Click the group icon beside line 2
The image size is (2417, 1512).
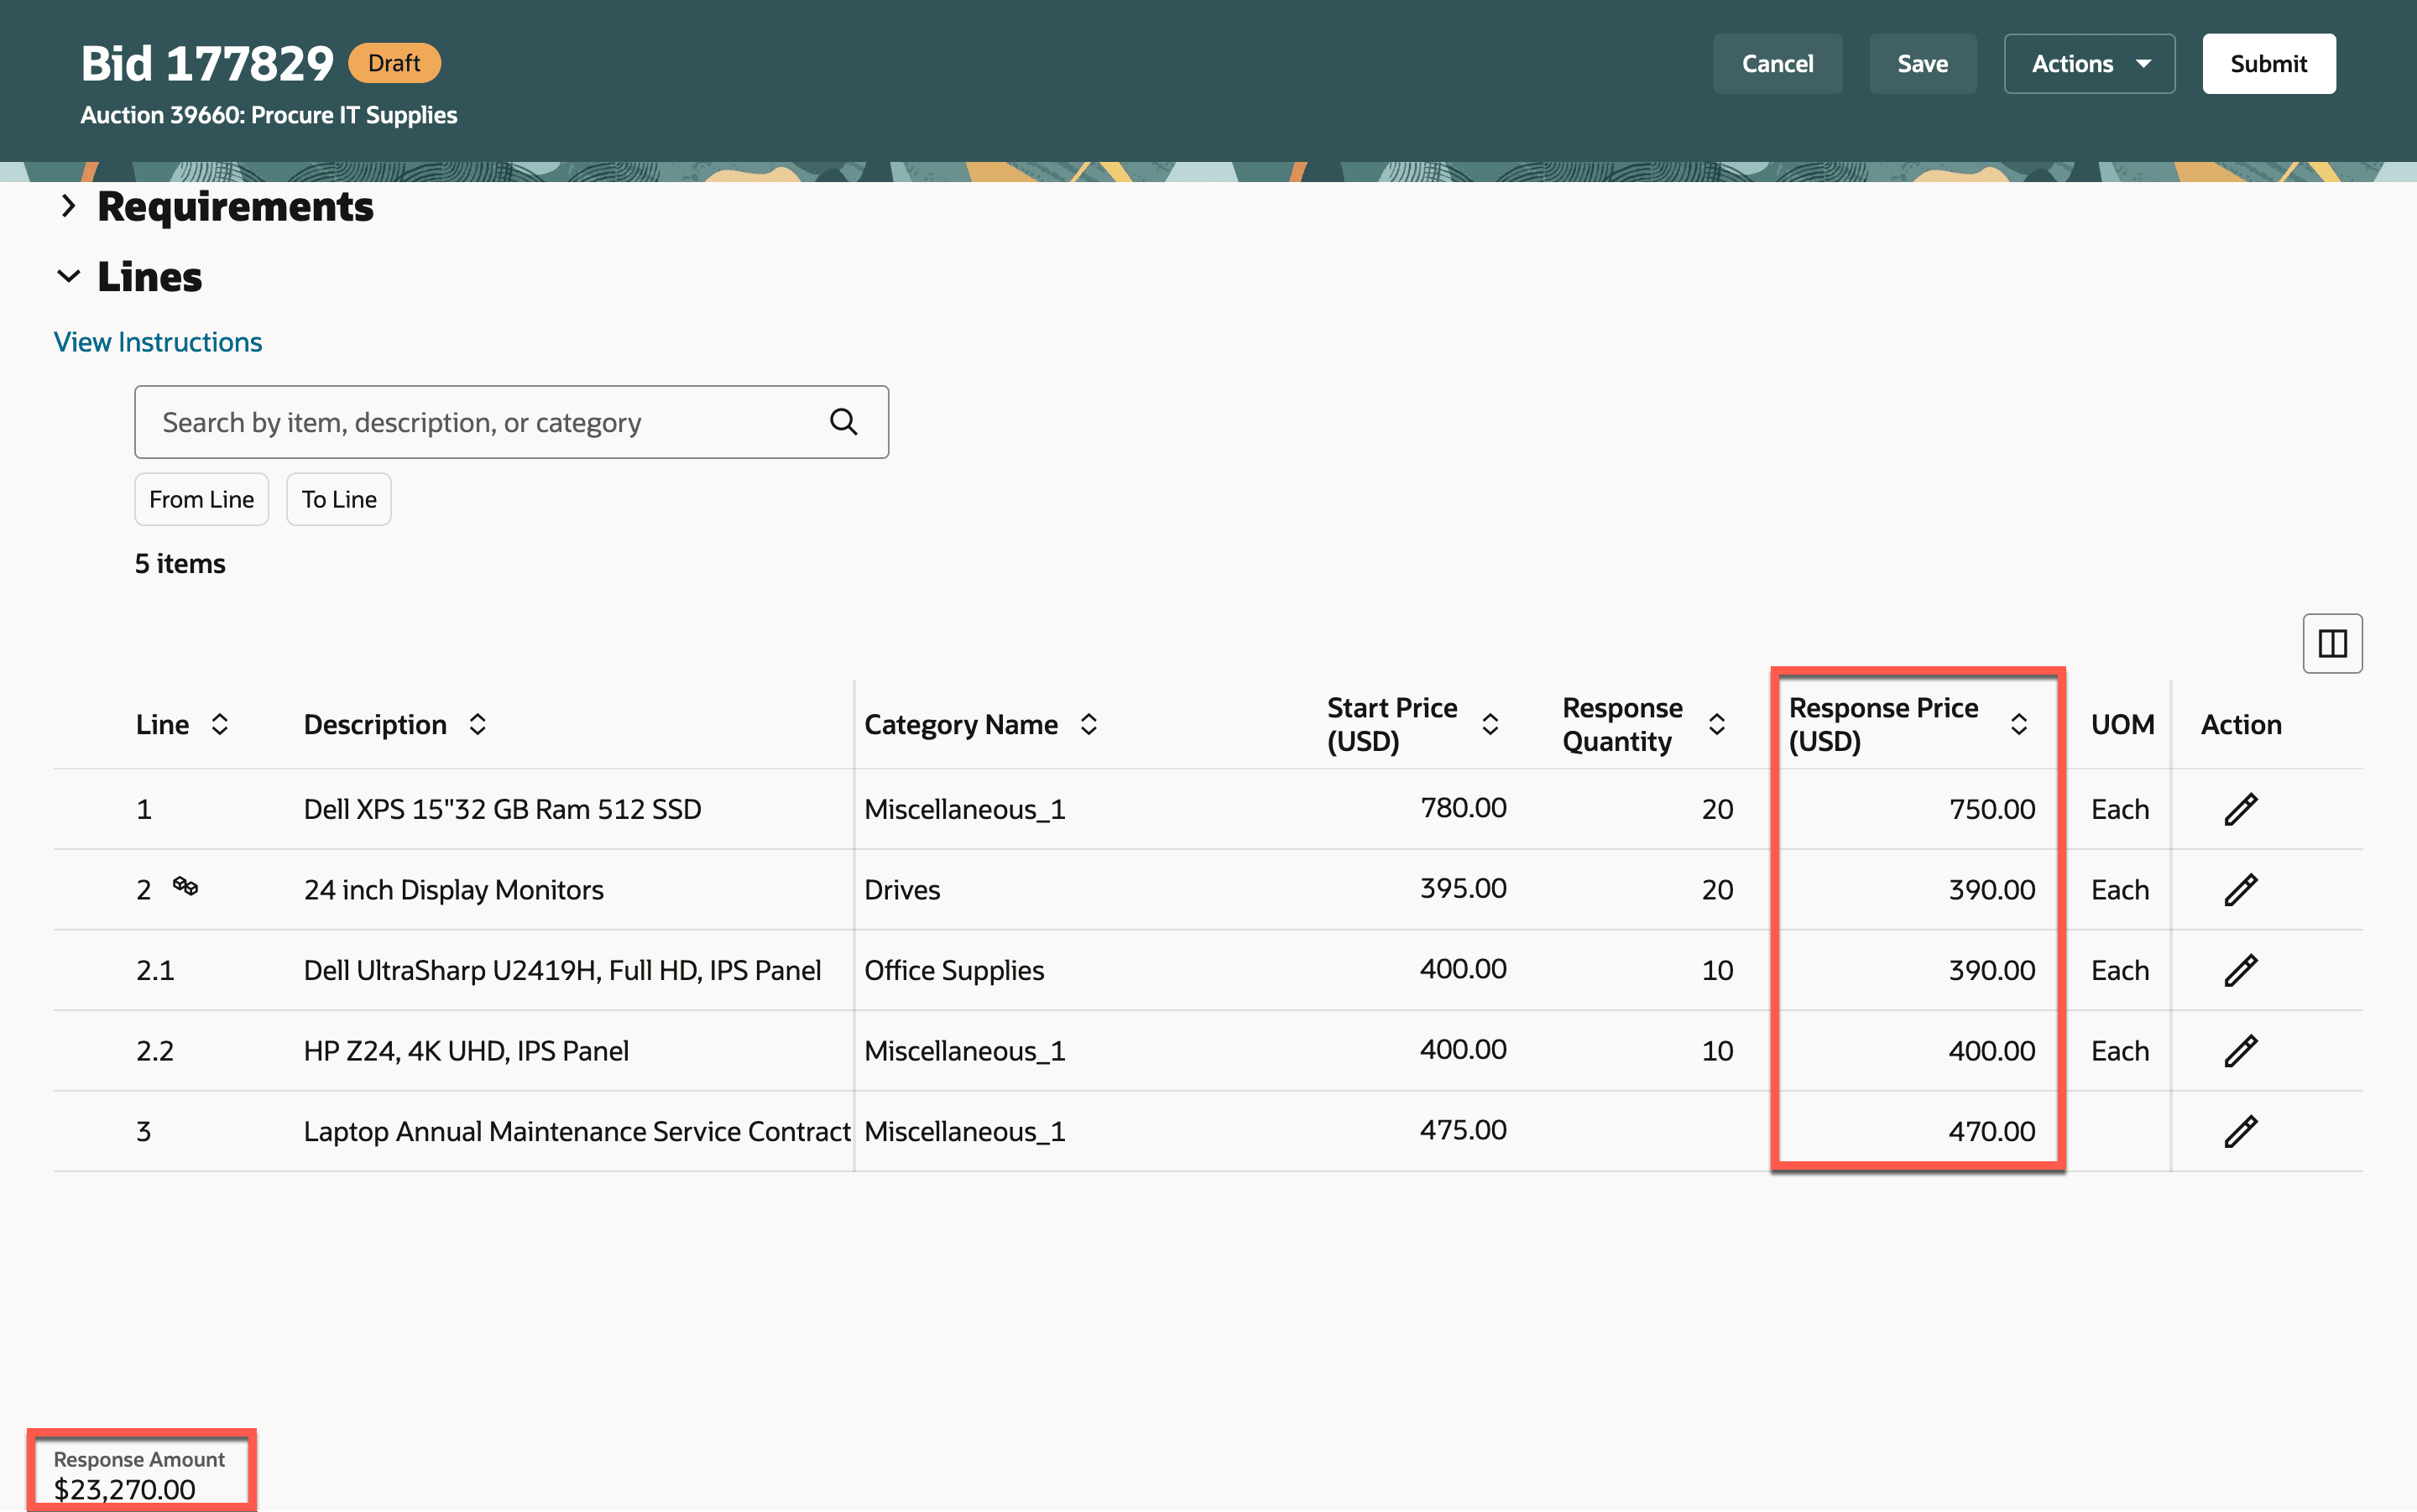point(185,886)
